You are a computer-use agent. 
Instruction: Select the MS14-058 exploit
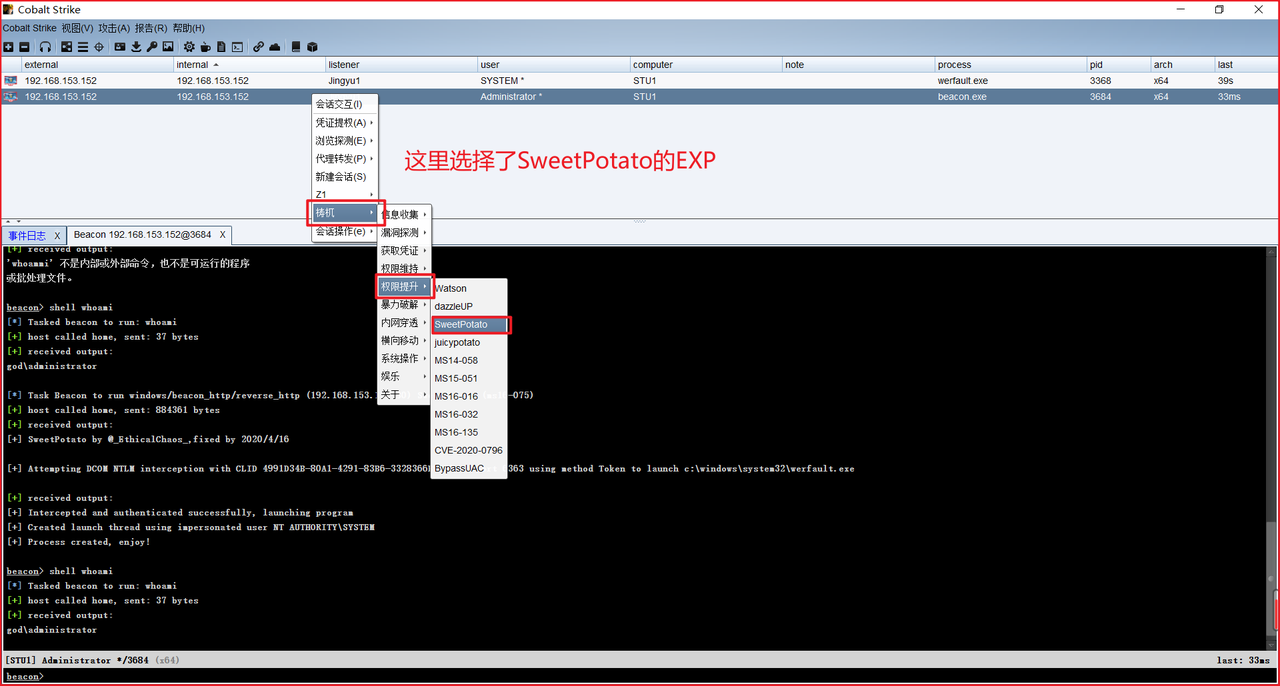(469, 360)
